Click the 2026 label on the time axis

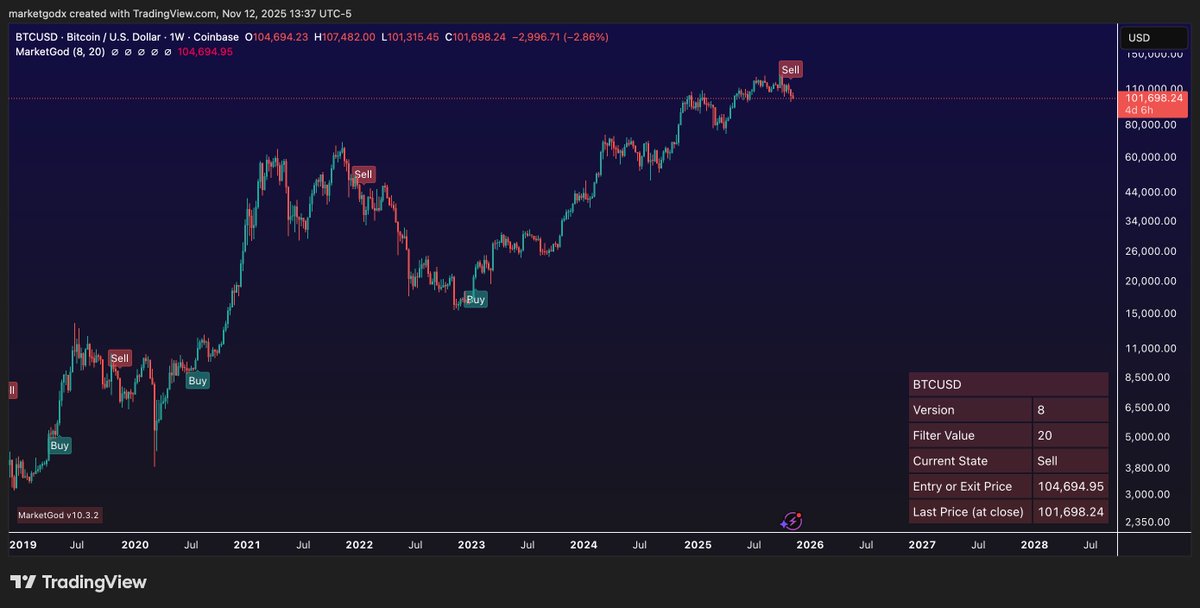pyautogui.click(x=809, y=545)
